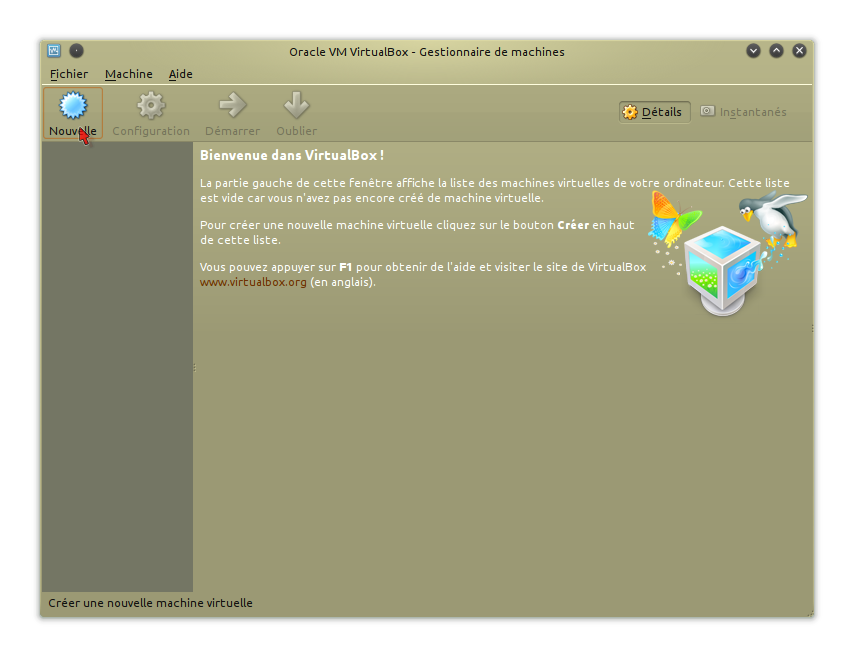
Task: Click 'Bienvenue dans VirtualBox !' heading
Action: click(x=292, y=155)
